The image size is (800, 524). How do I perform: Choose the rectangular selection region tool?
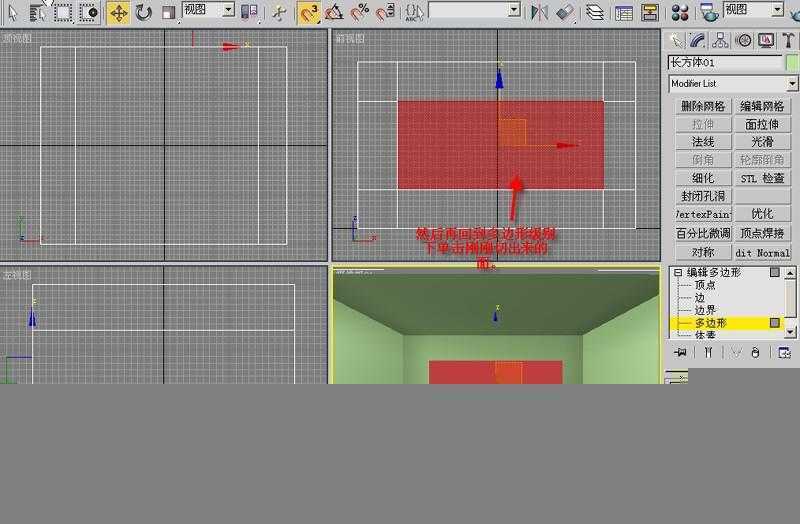[63, 12]
